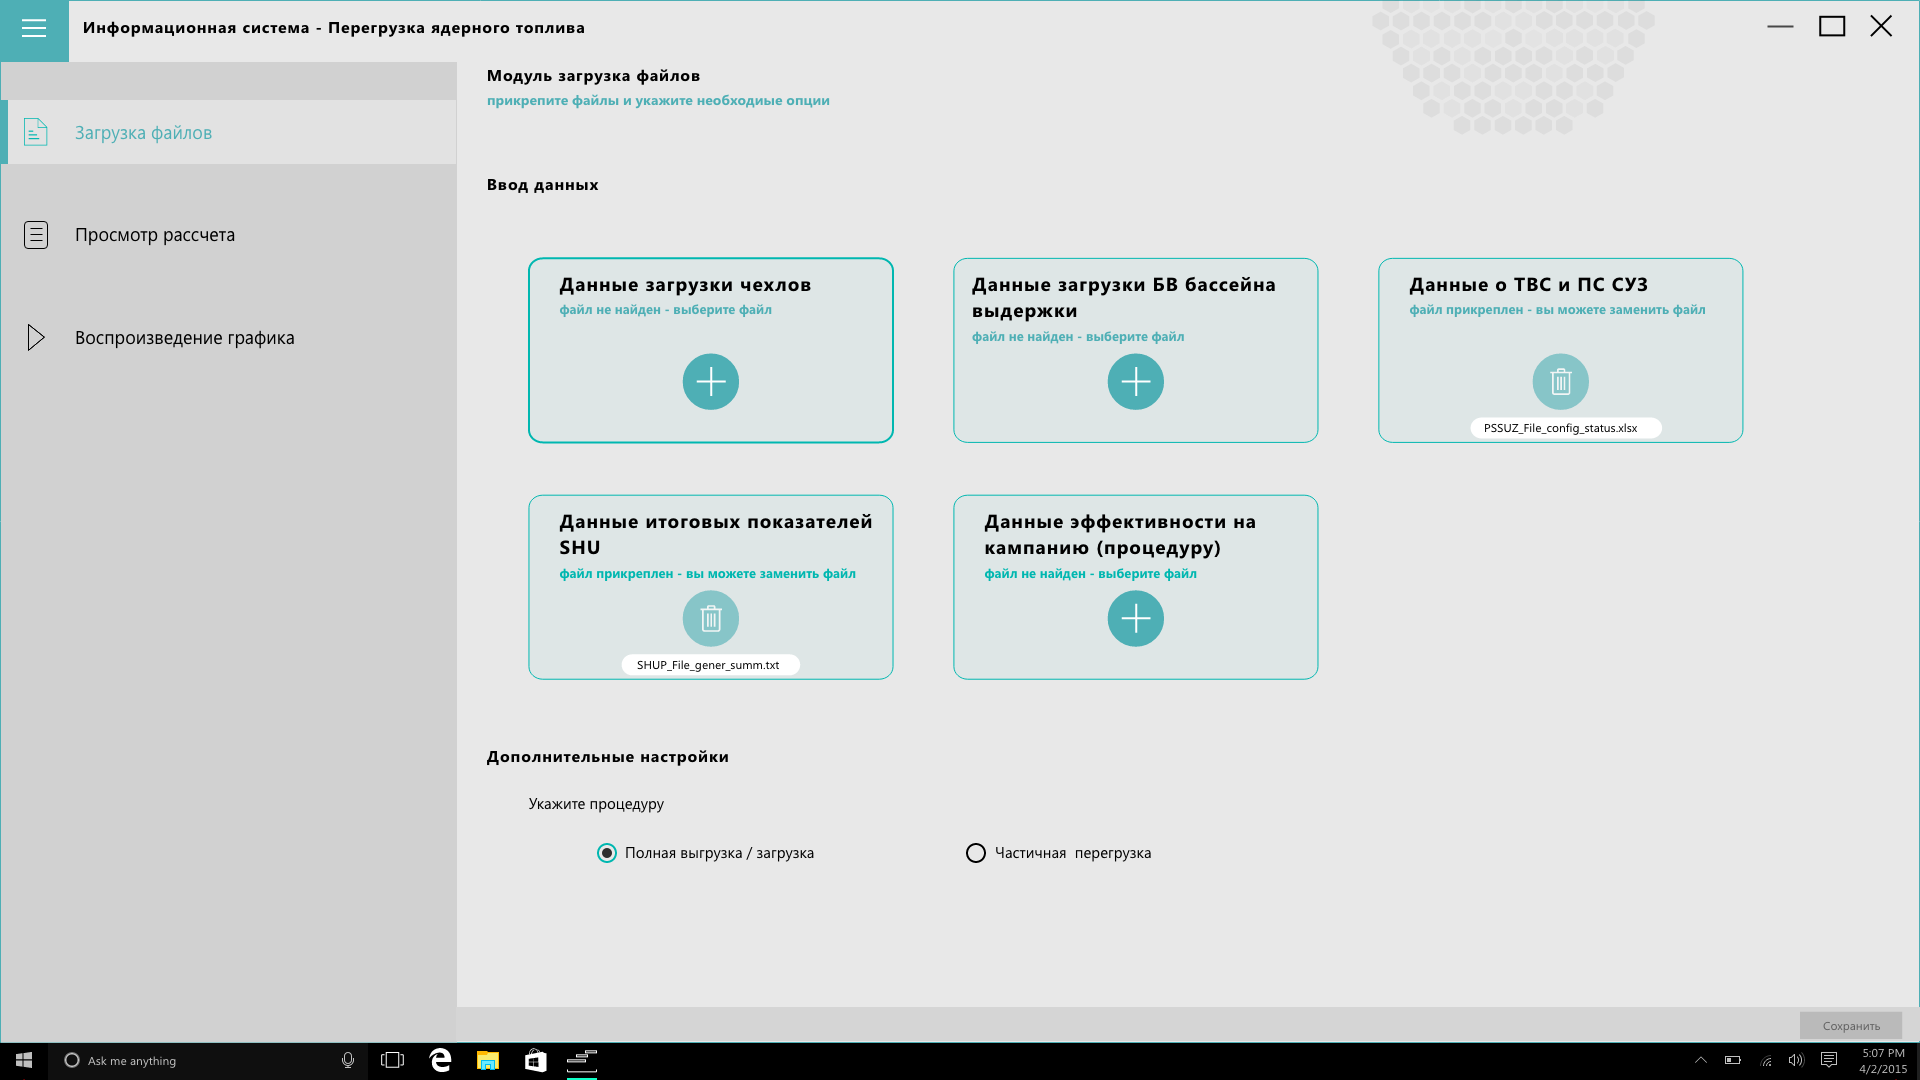Click the running app icon in taskbar

point(582,1060)
